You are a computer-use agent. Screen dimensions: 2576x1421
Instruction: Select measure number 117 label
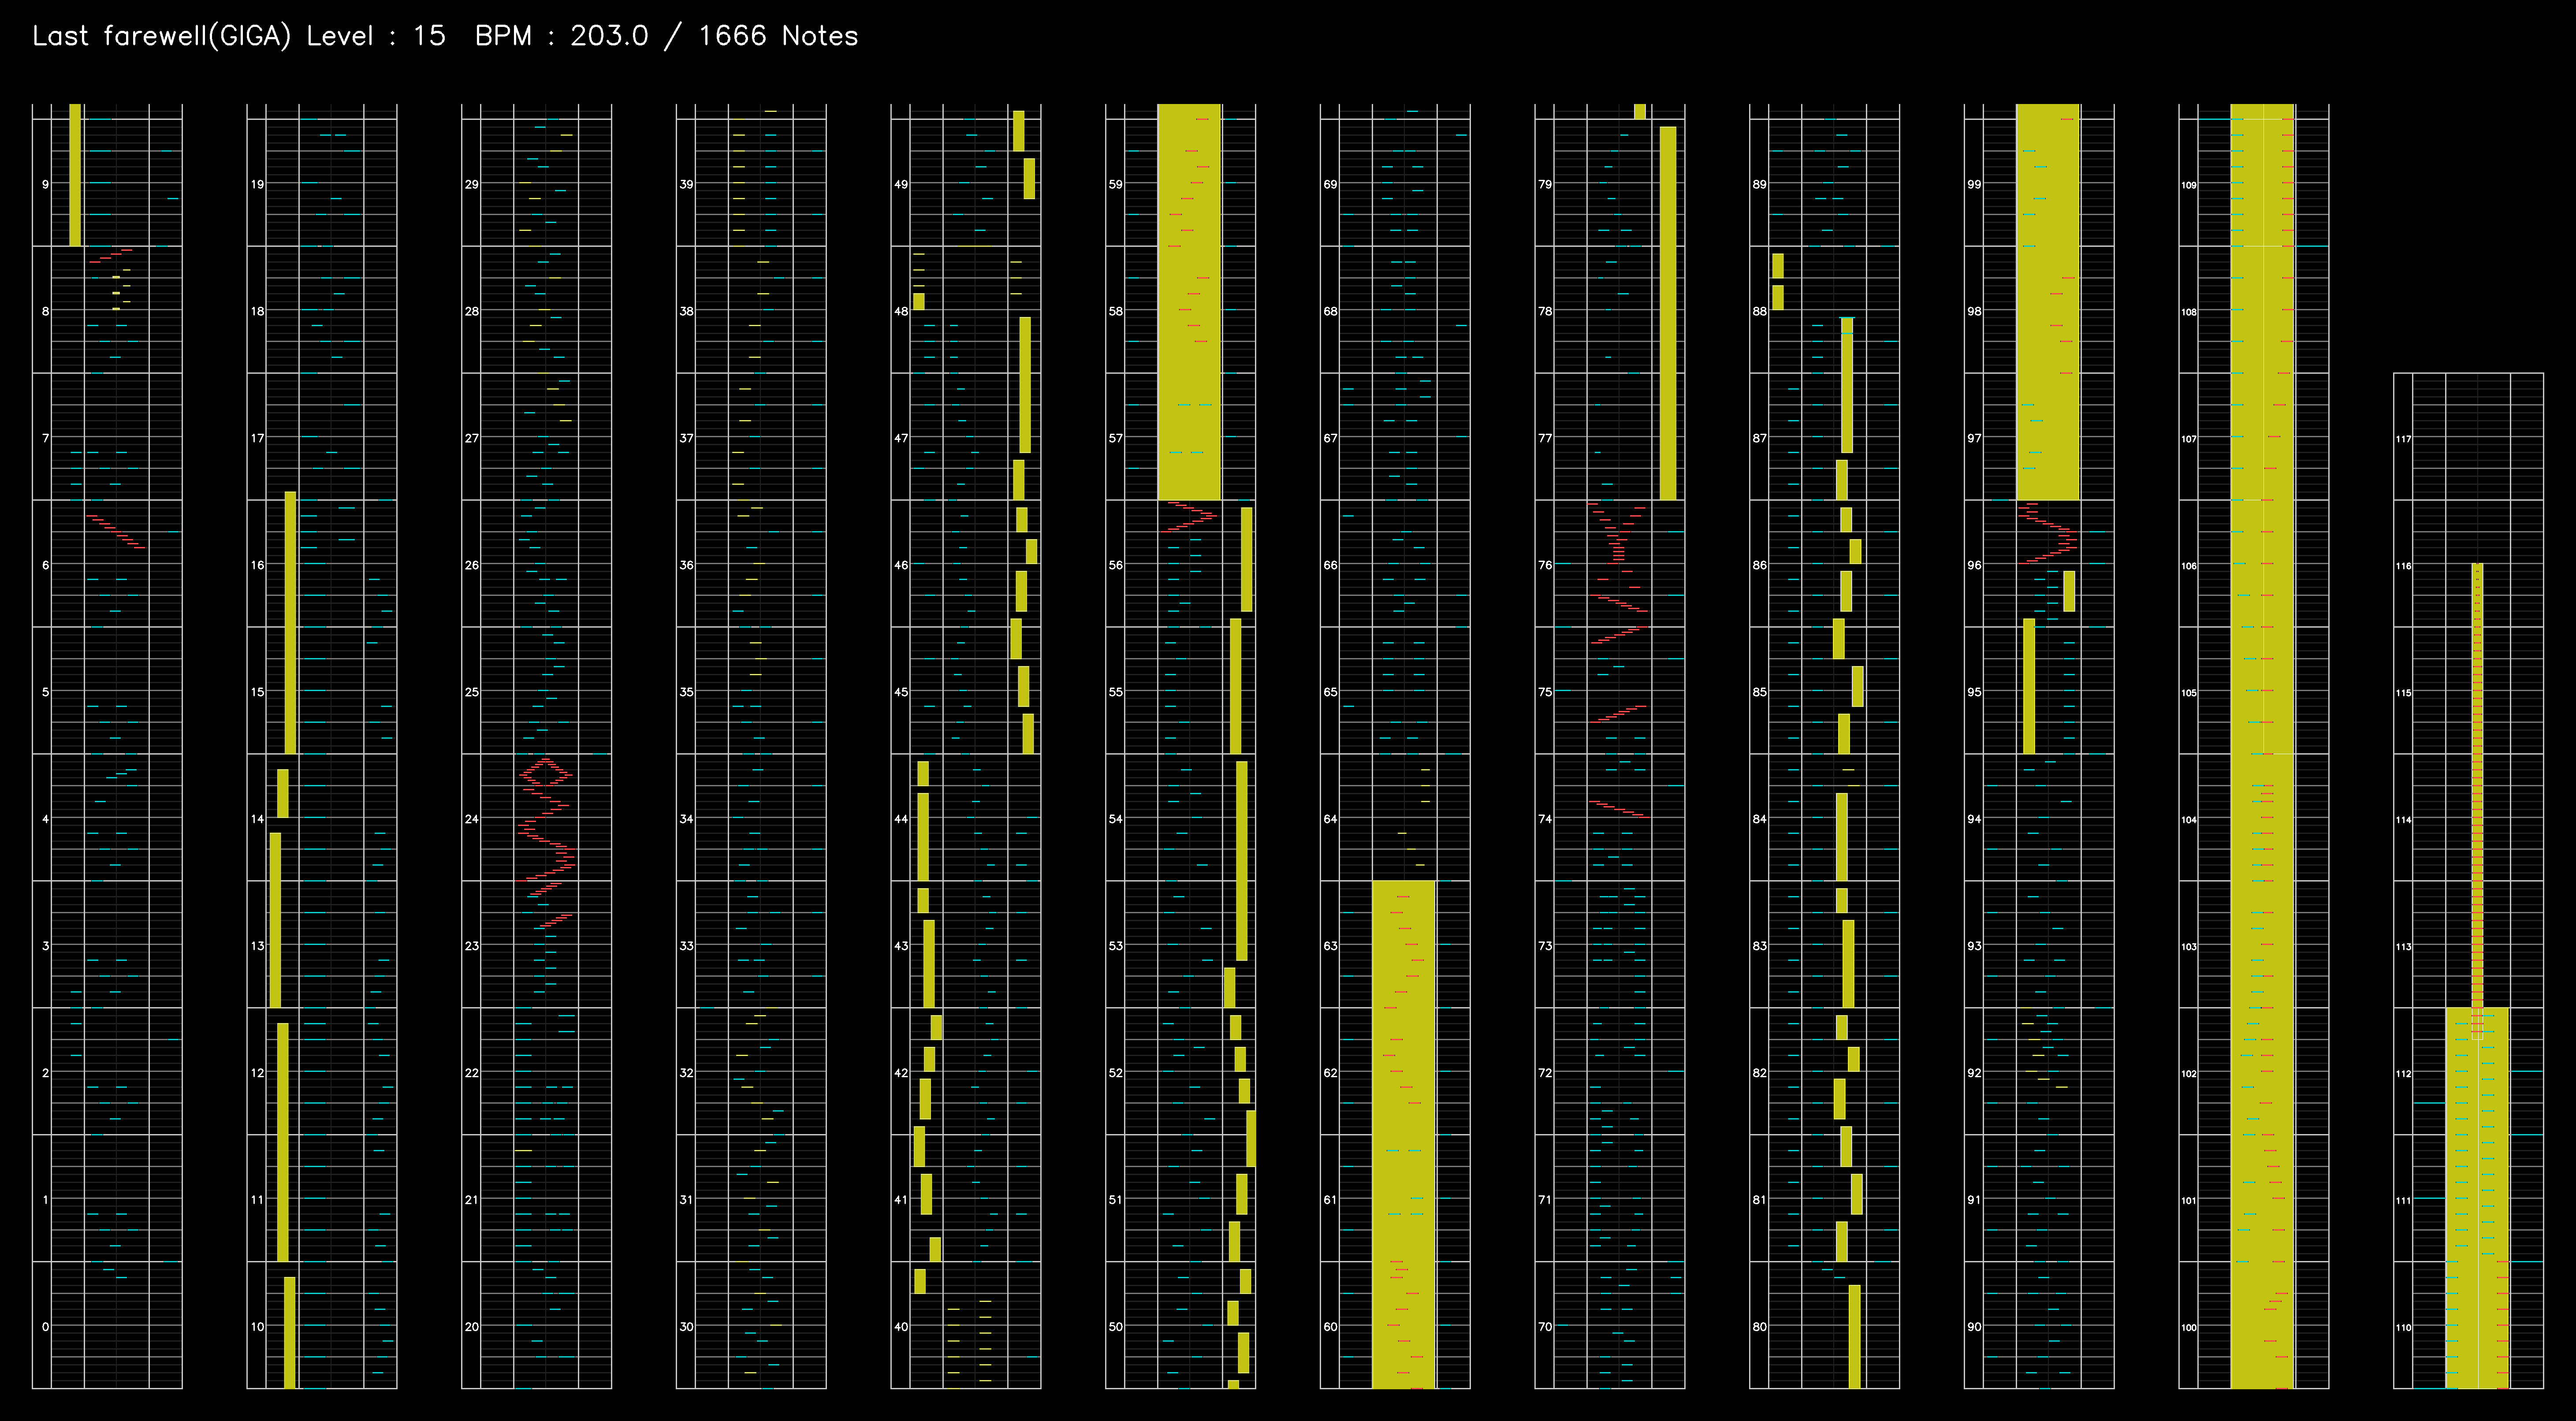pos(2403,439)
